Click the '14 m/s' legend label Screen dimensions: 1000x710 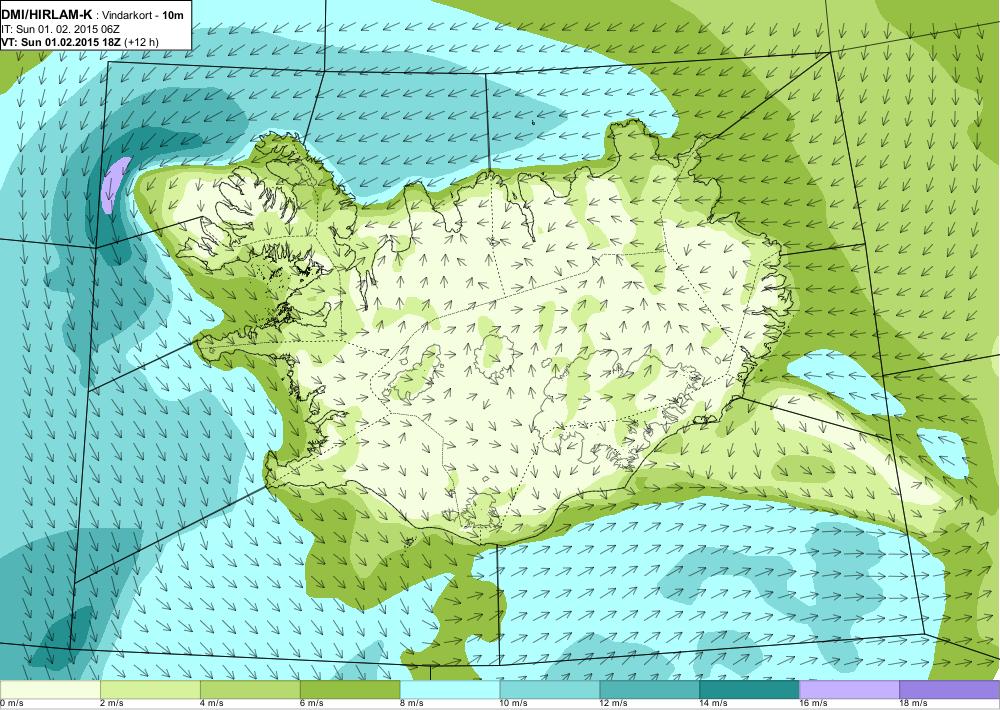714,704
